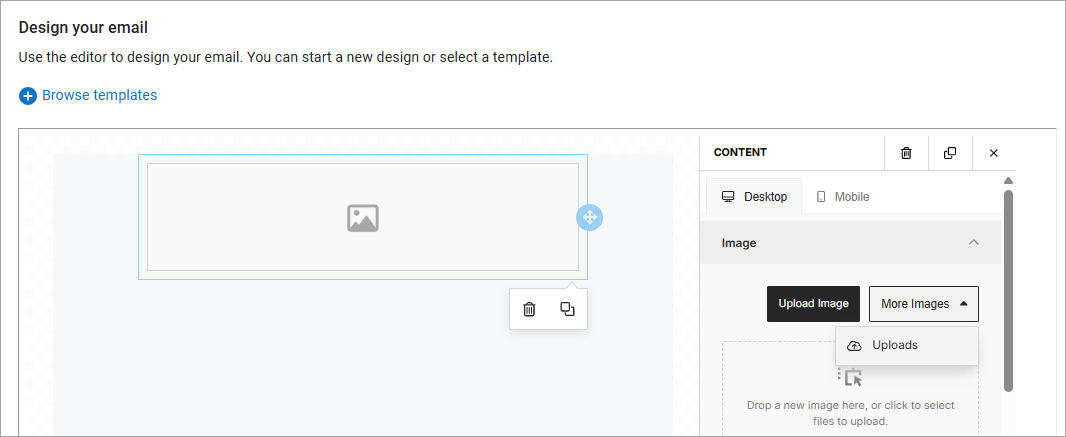Click the image placeholder icon in canvas
1066x437 pixels.
tap(362, 217)
